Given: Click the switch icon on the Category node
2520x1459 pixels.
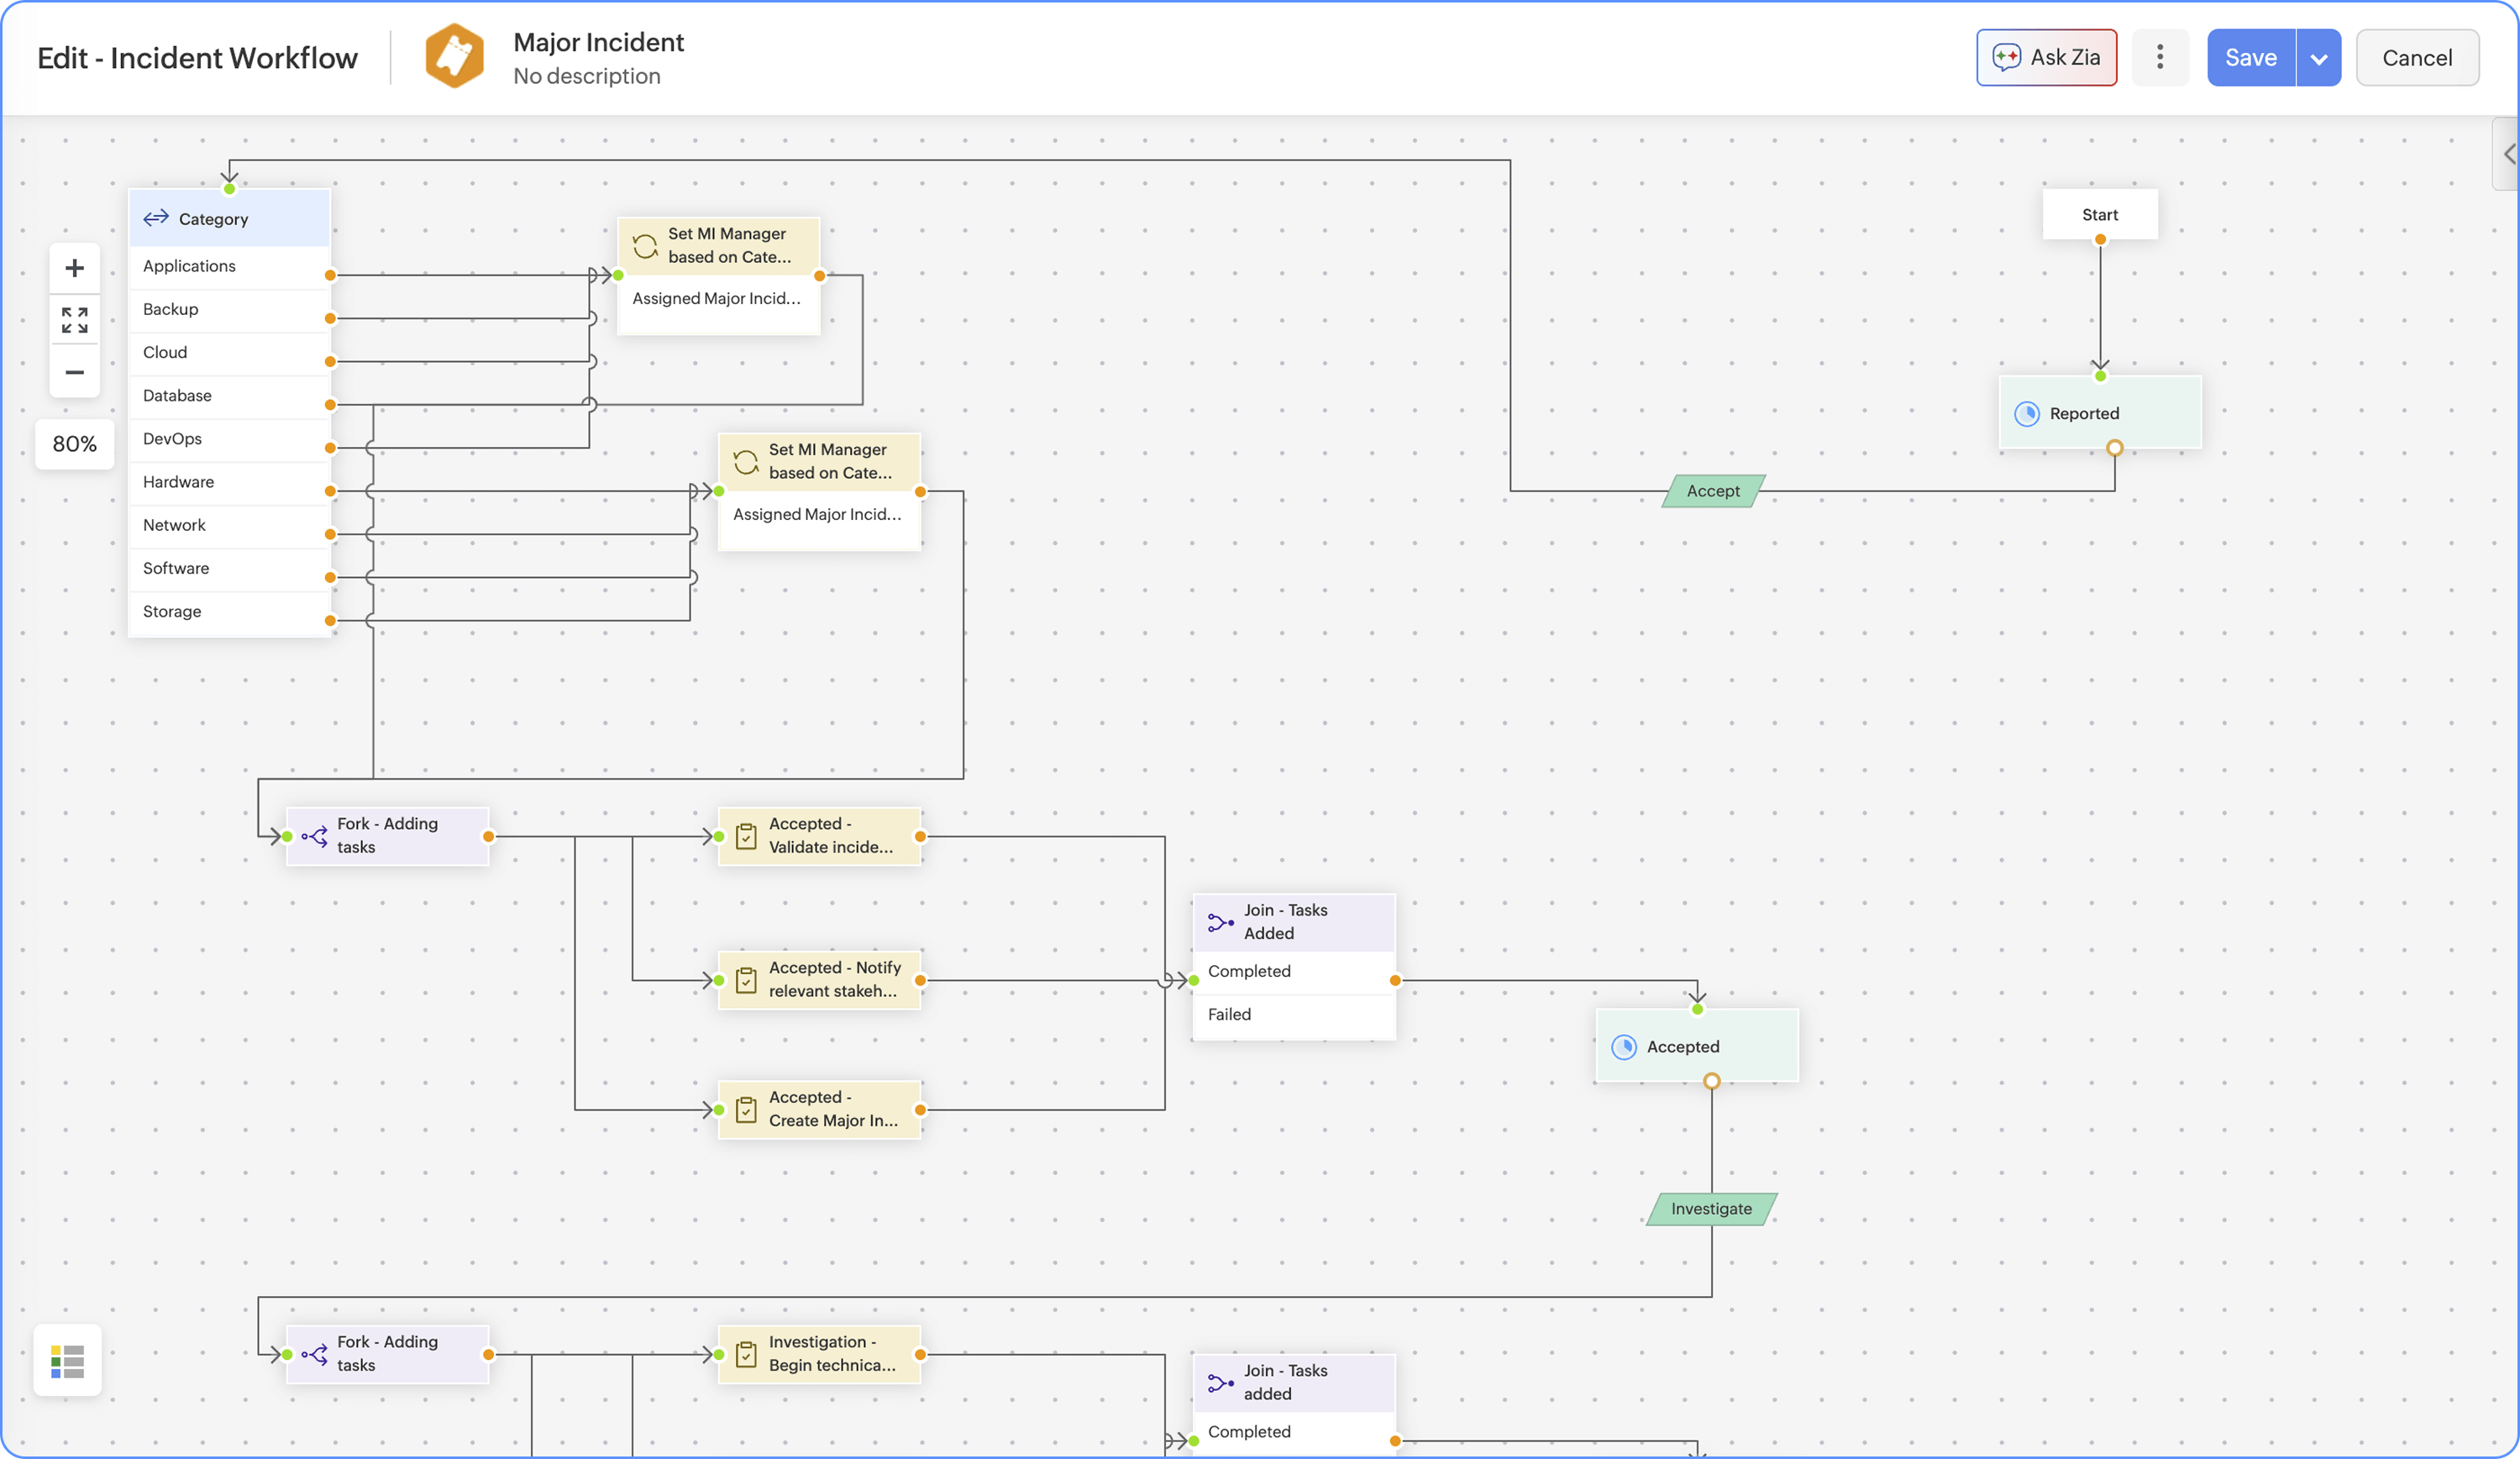Looking at the screenshot, I should (157, 218).
